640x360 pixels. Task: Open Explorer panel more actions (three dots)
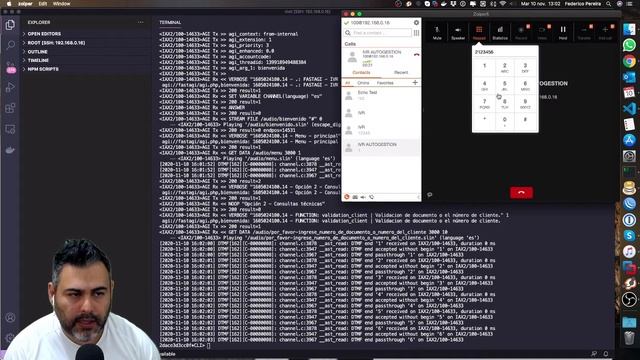pos(141,22)
